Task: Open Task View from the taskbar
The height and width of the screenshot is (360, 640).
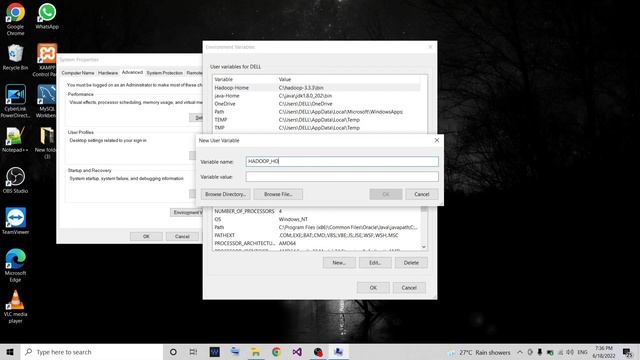Action: click(193, 352)
